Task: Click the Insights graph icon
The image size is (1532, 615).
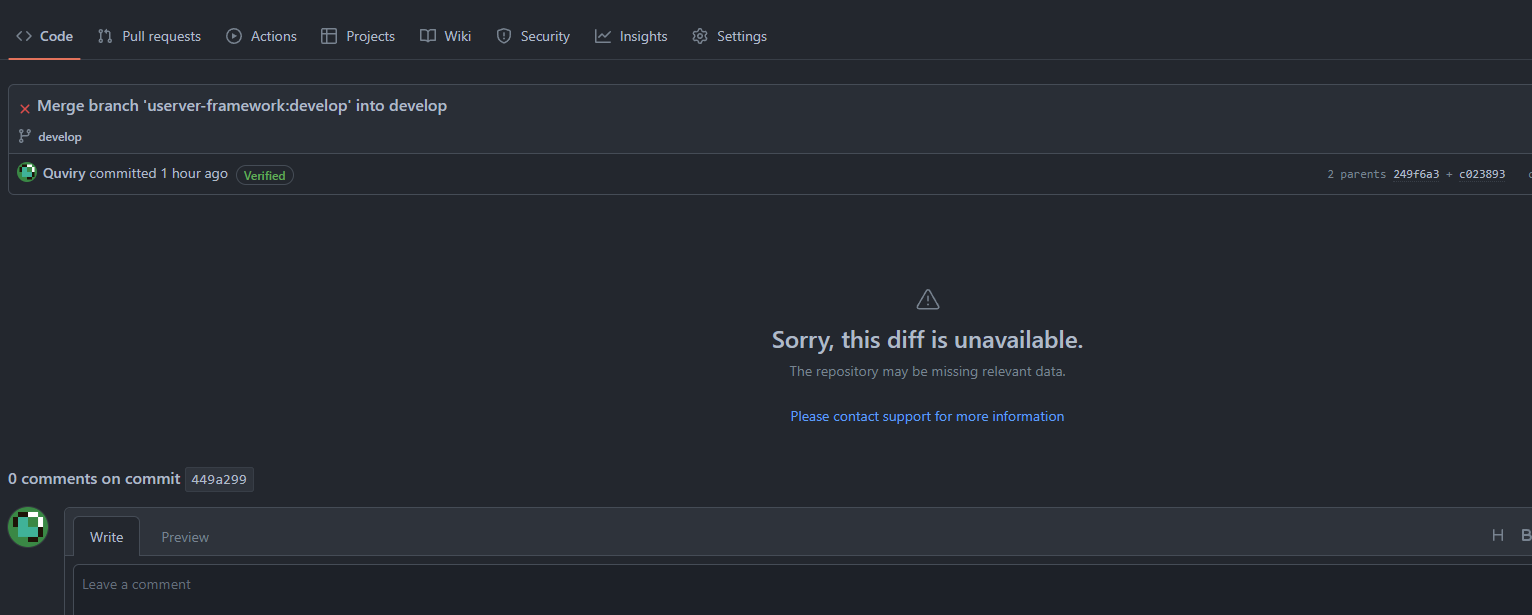Action: click(602, 35)
